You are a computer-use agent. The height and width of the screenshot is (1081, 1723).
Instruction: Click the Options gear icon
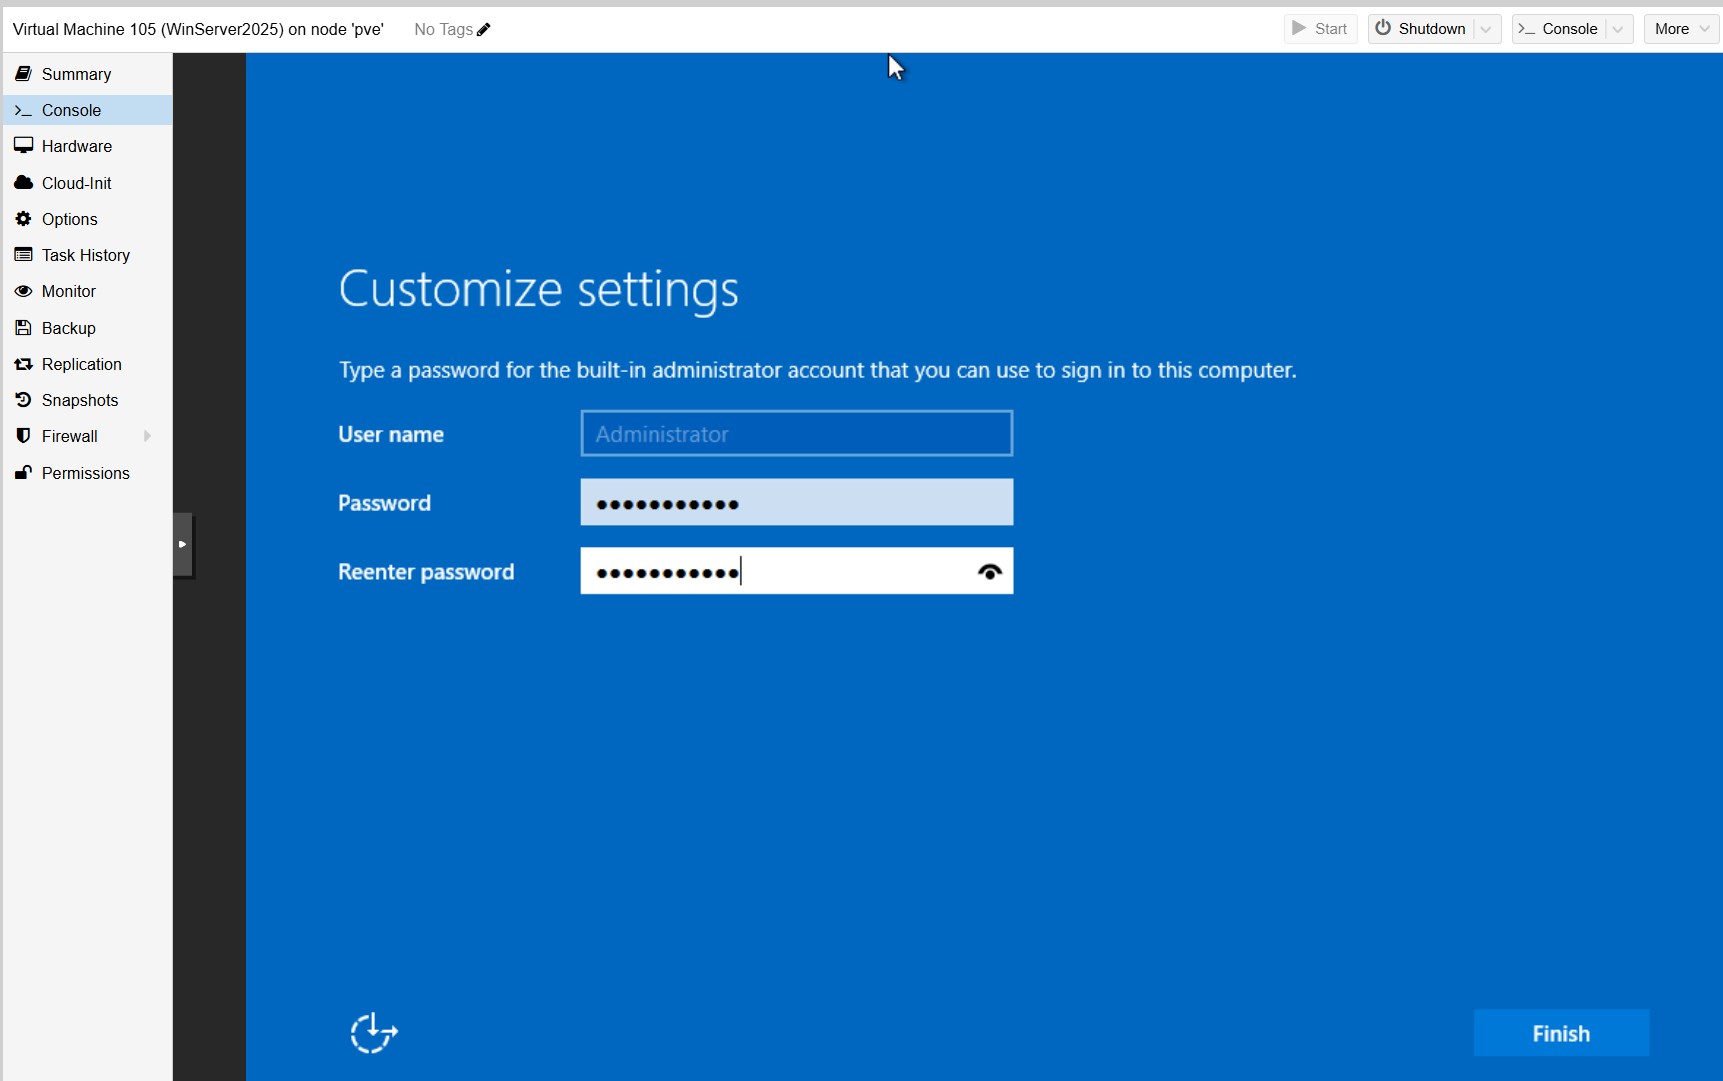(x=23, y=219)
